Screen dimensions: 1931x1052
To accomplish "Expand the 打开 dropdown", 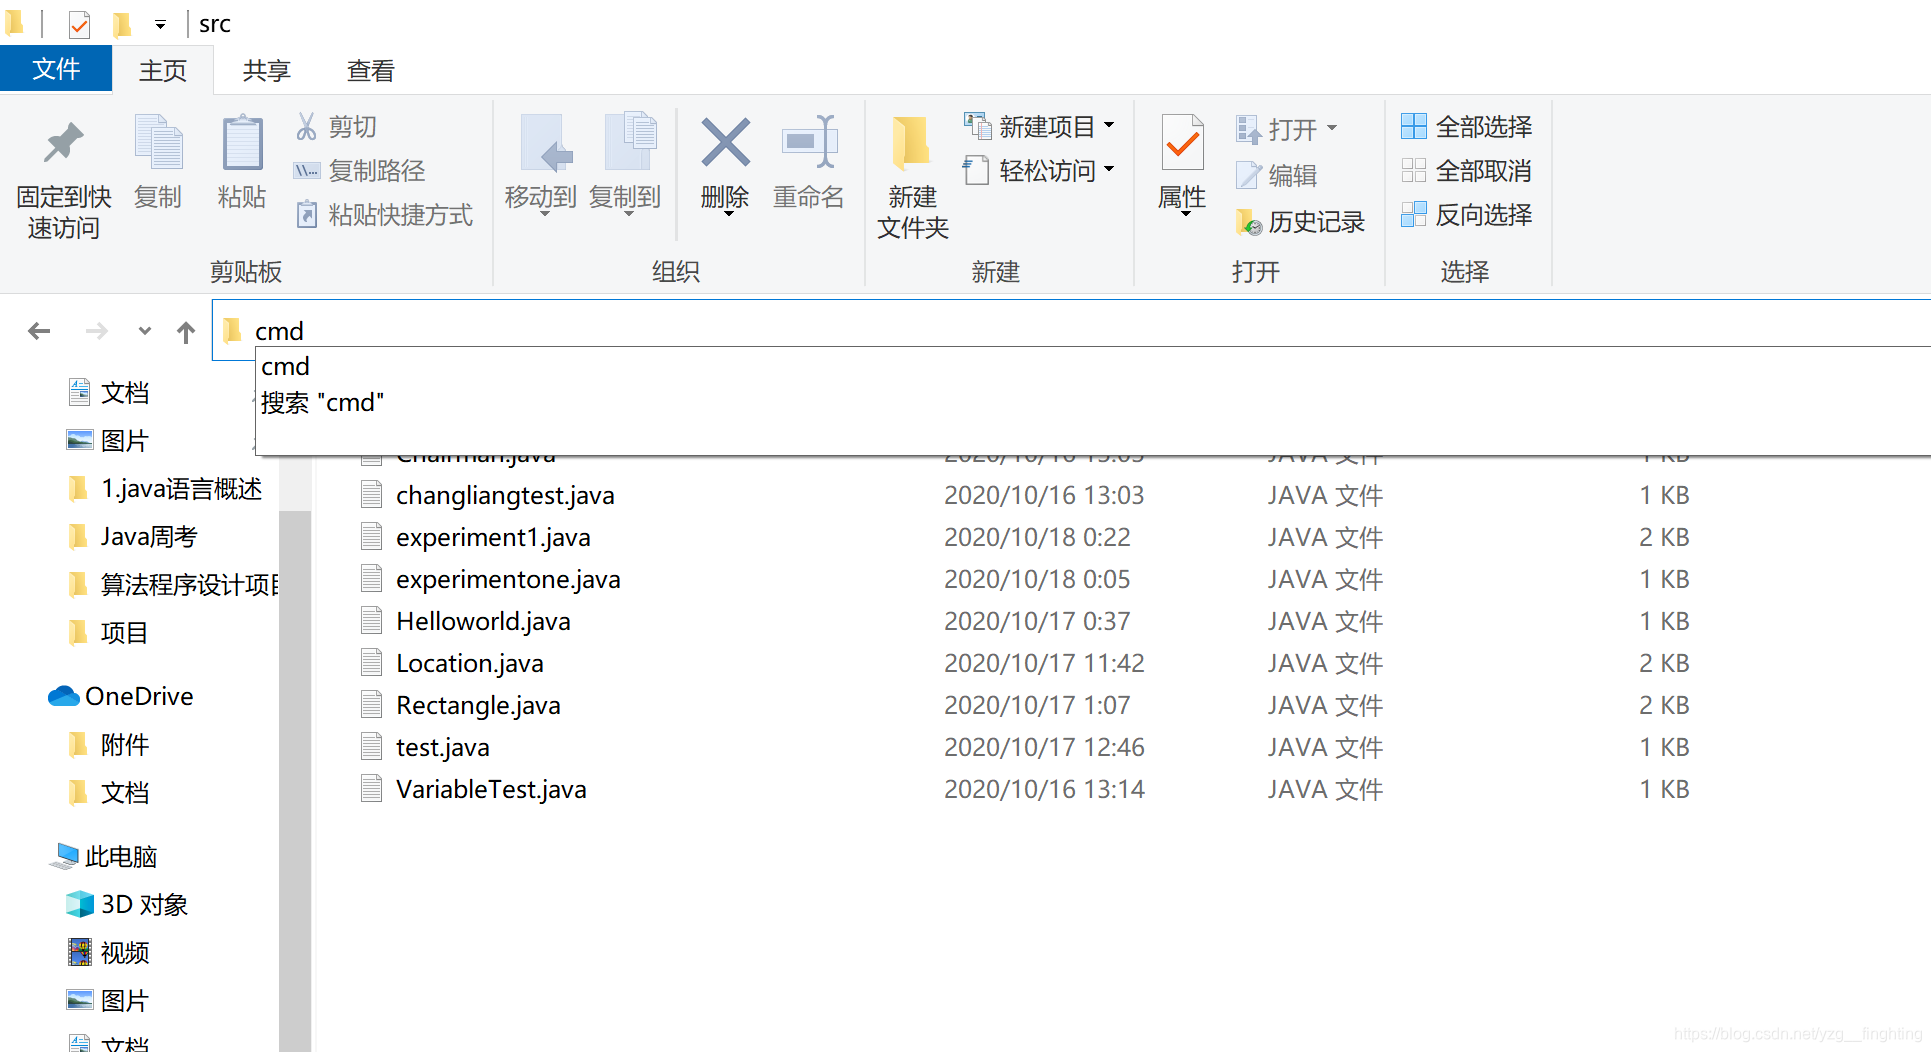I will click(x=1332, y=128).
